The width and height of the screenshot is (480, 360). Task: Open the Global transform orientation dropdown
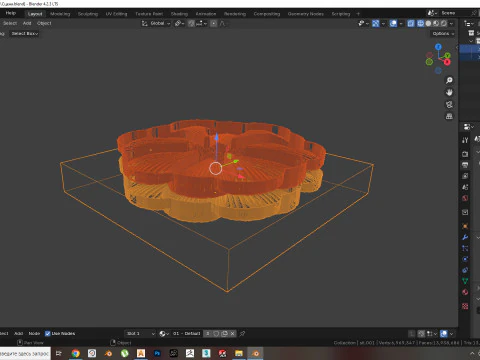pyautogui.click(x=156, y=23)
